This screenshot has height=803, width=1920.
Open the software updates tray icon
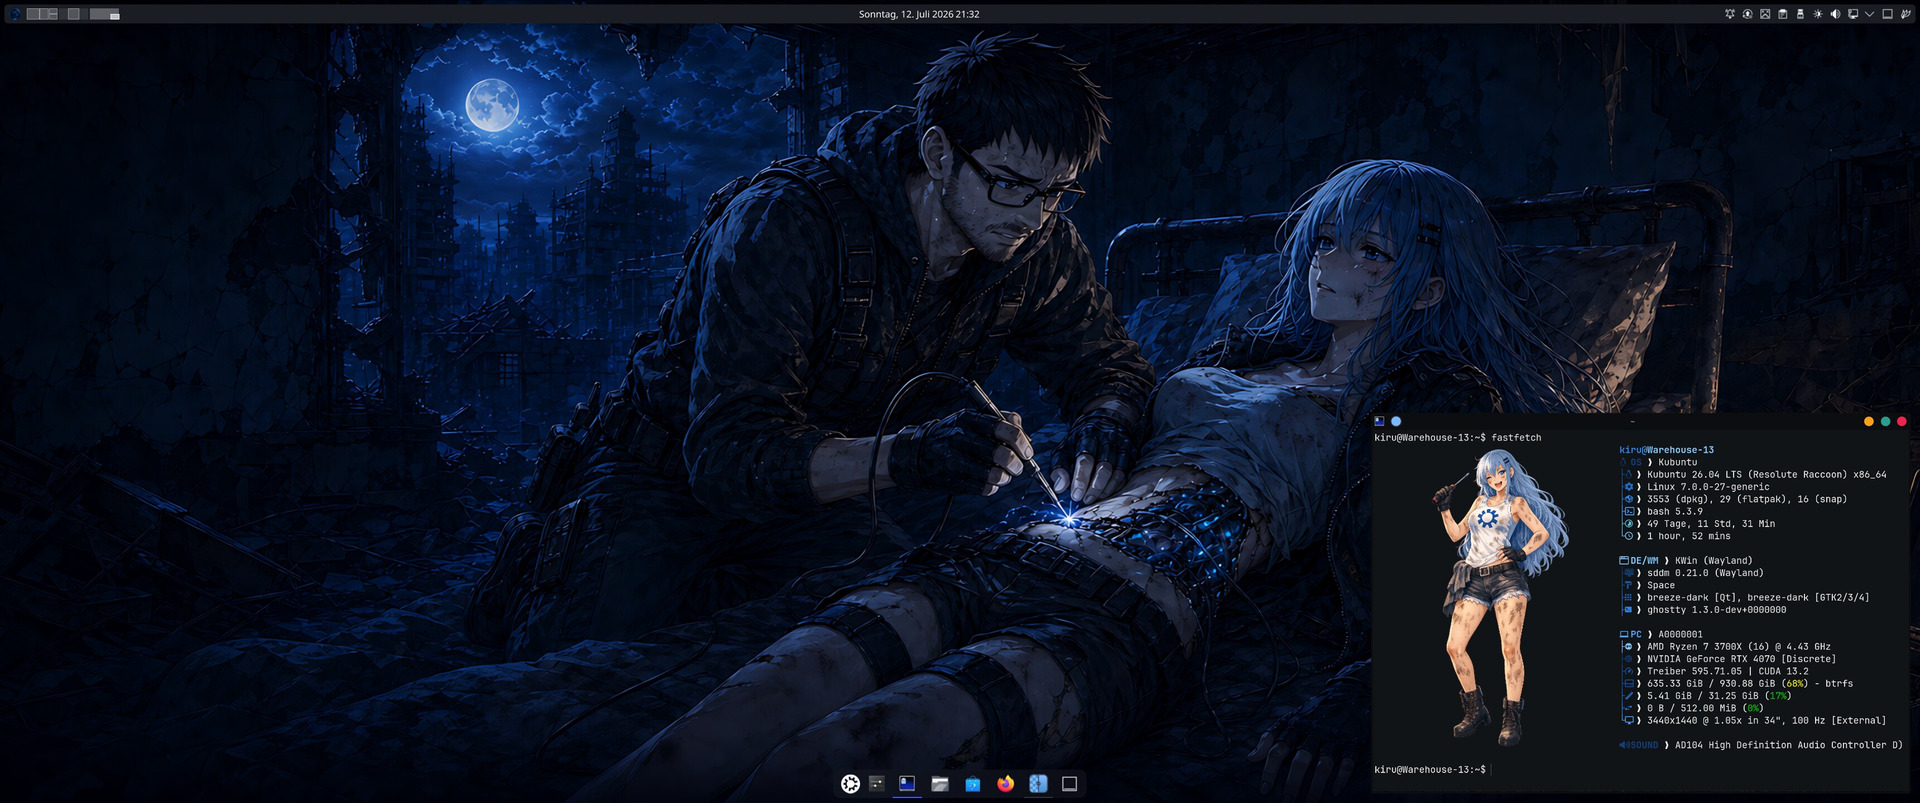[1748, 14]
